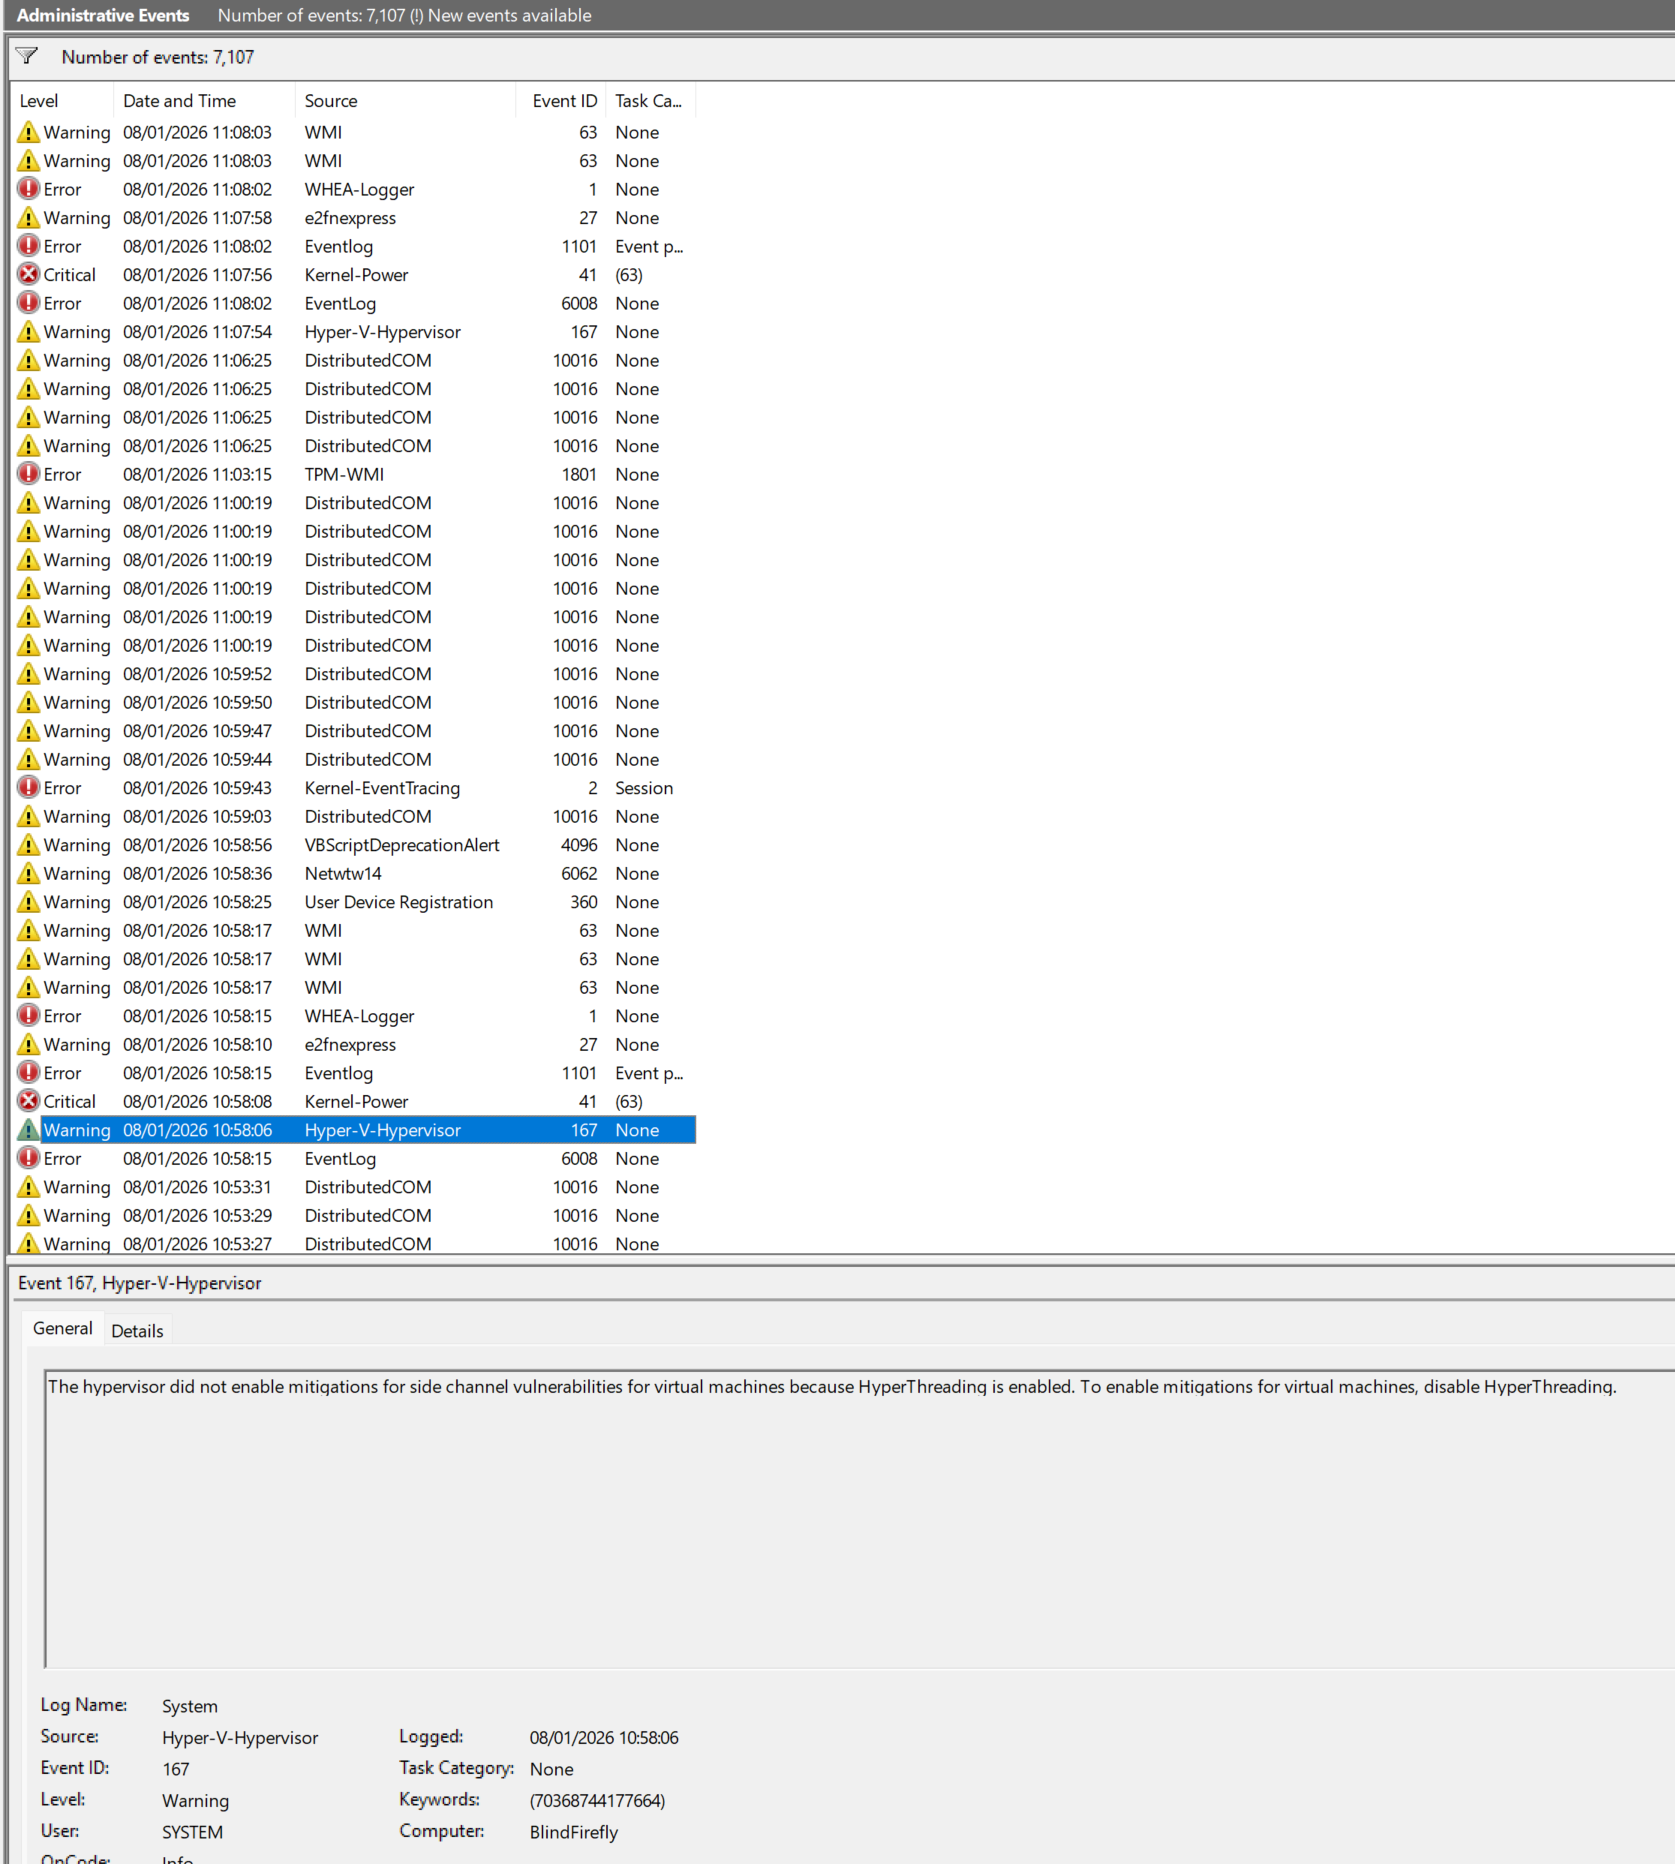
Task: Select the Kernel-Power source text at 11:07:56
Action: click(356, 275)
